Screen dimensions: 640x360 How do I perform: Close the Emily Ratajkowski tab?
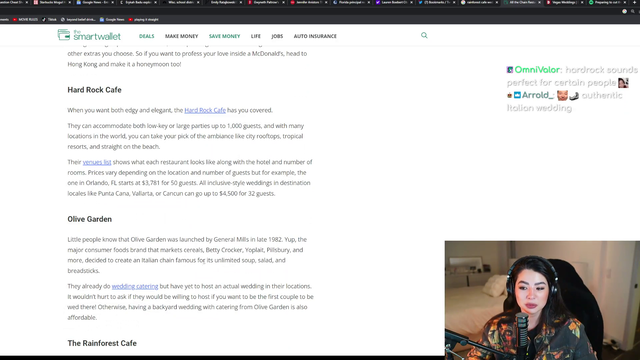(x=241, y=2)
